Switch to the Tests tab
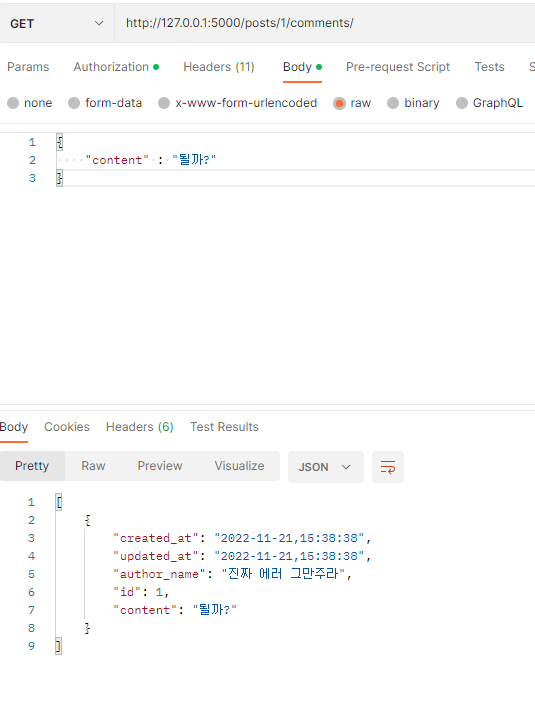This screenshot has height=701, width=535. click(489, 67)
